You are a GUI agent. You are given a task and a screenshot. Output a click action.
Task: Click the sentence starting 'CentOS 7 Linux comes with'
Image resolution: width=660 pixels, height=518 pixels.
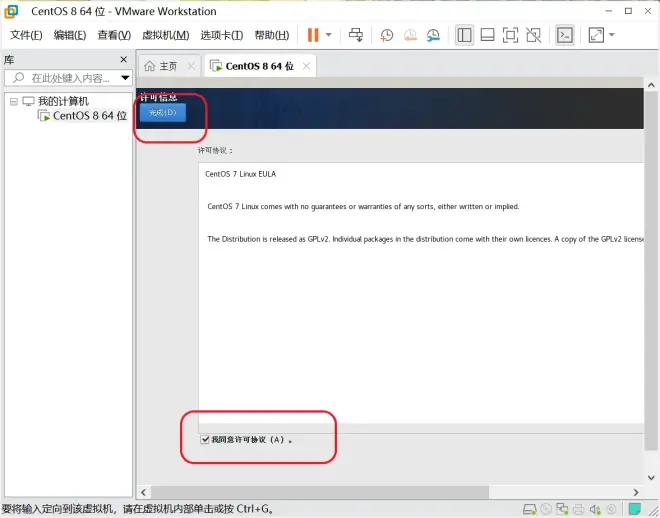click(363, 207)
